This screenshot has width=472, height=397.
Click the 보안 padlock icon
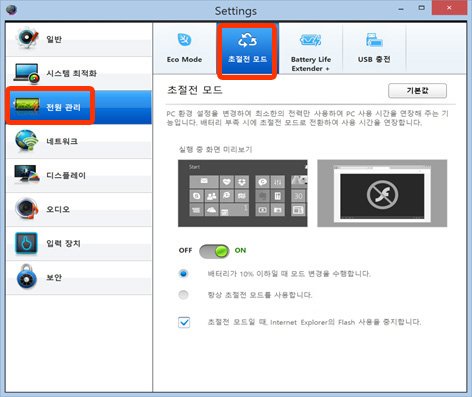click(x=26, y=277)
